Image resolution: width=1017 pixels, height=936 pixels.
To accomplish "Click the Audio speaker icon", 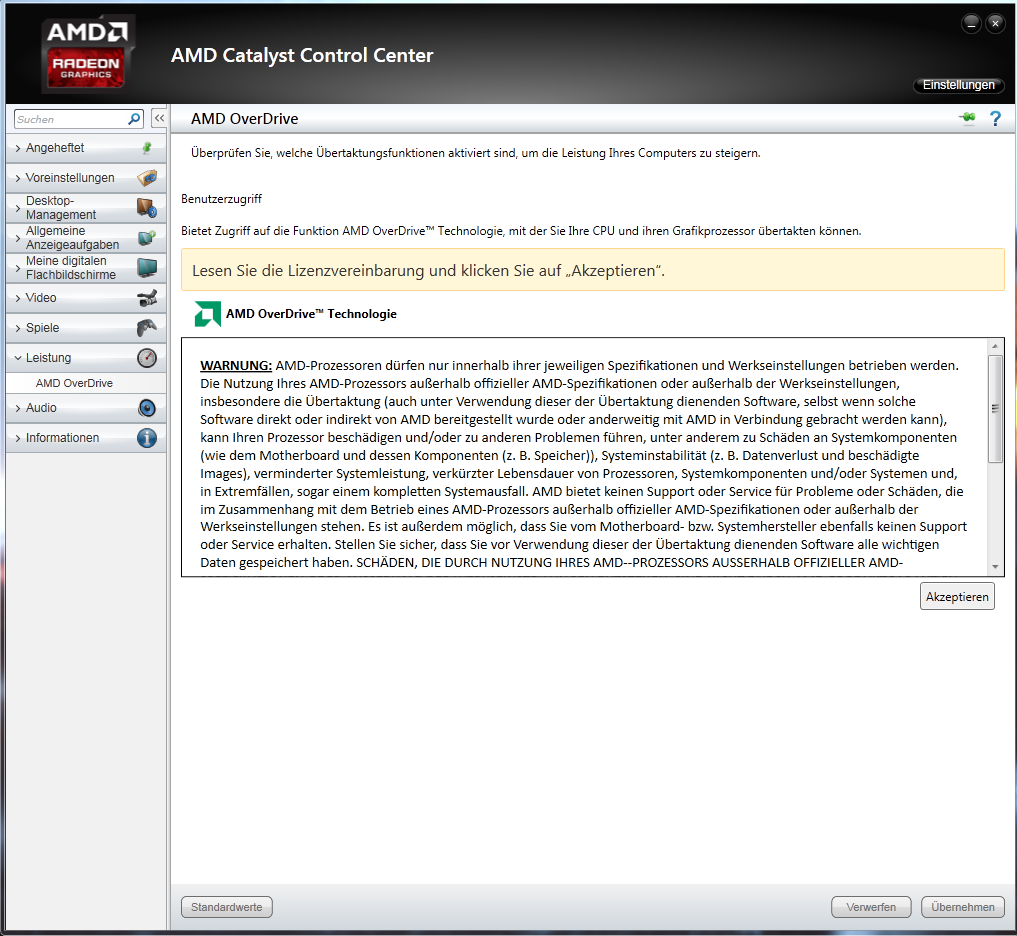I will click(x=147, y=408).
